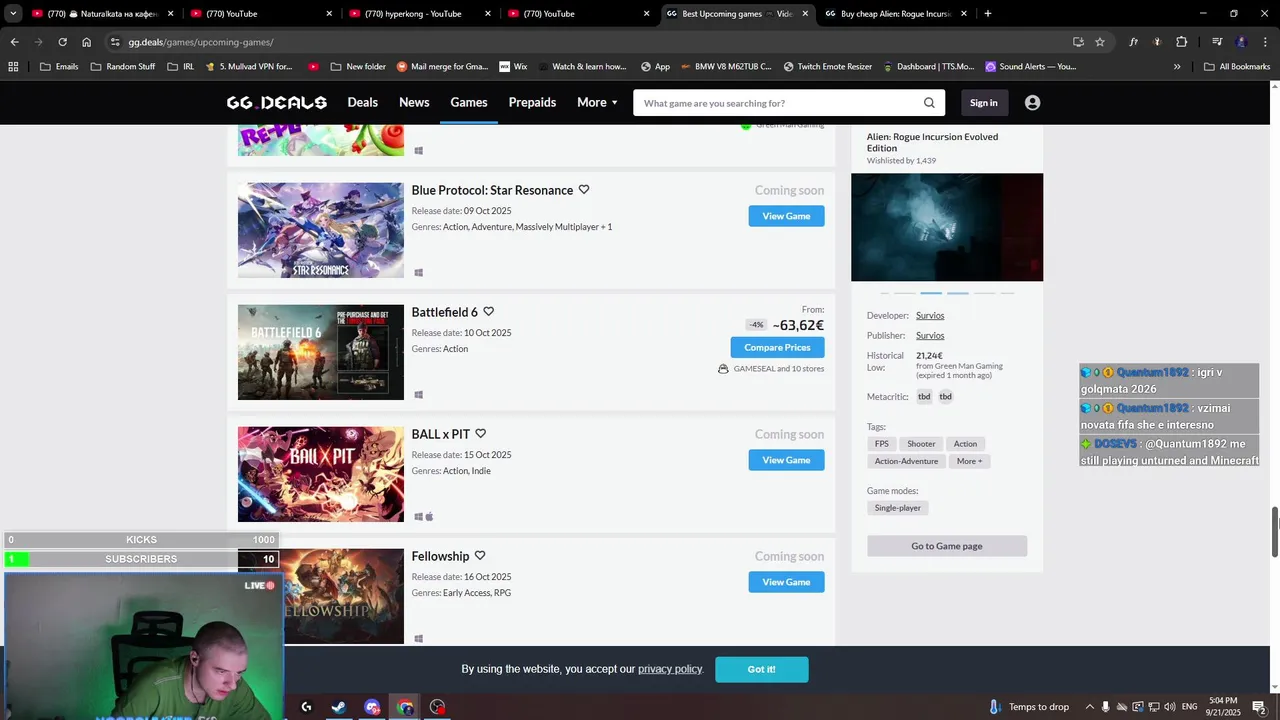1280x720 pixels.
Task: Open the Prepaids menu
Action: coord(532,103)
